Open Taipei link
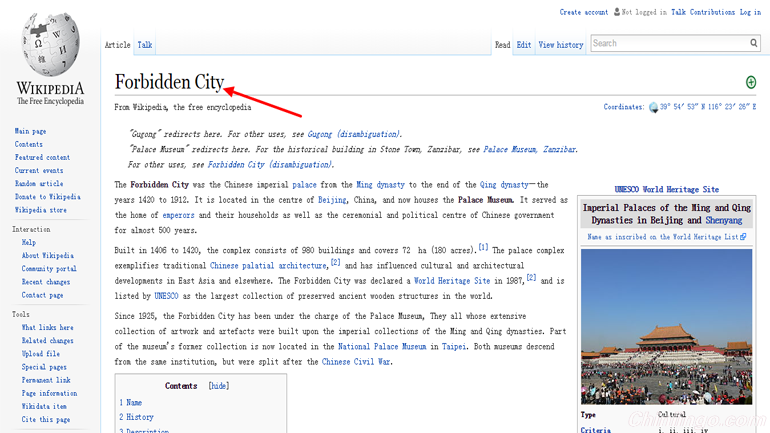 pos(454,347)
